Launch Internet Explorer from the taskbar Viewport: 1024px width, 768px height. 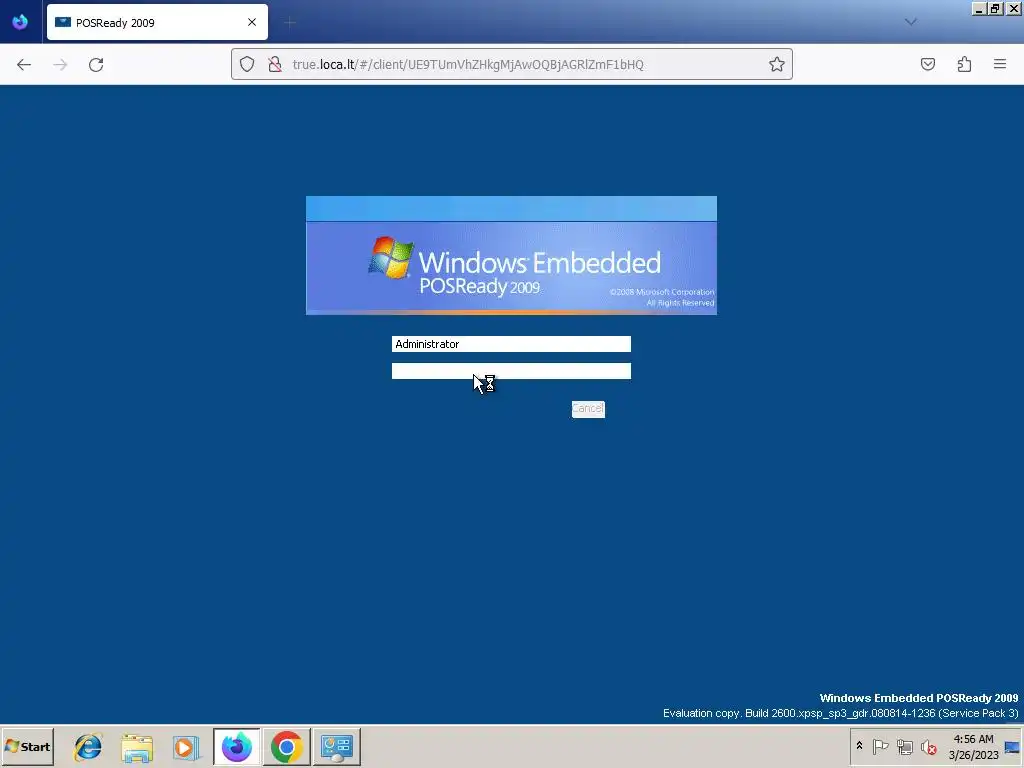tap(88, 746)
